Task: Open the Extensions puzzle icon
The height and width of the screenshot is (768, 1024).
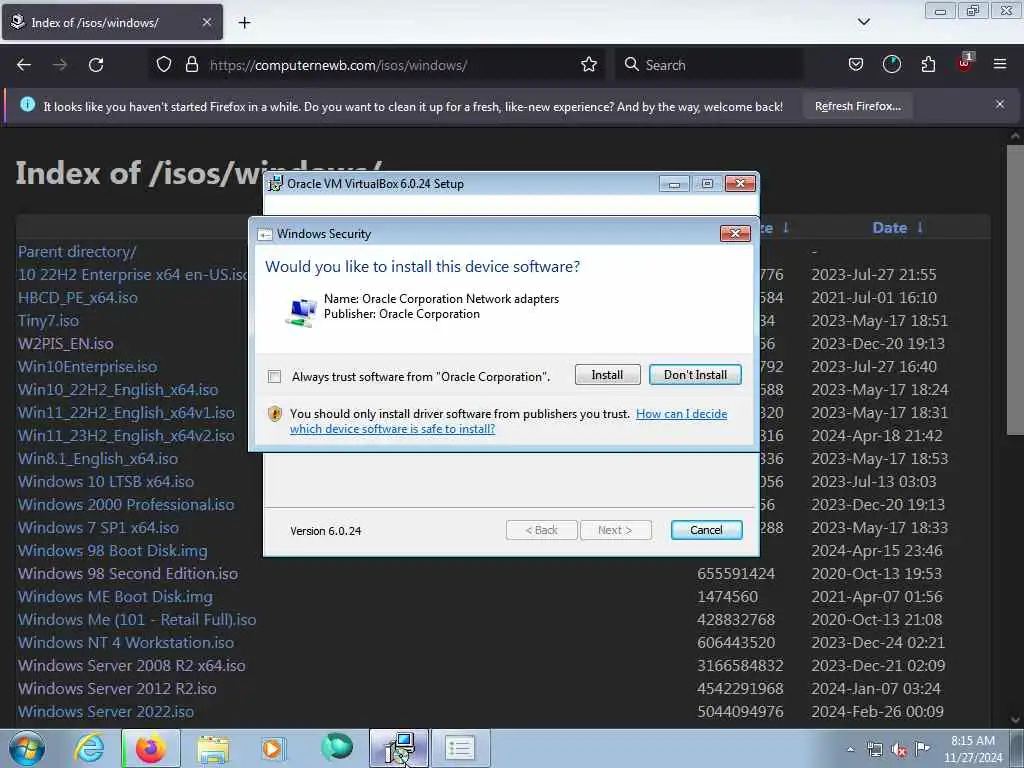Action: [x=928, y=65]
